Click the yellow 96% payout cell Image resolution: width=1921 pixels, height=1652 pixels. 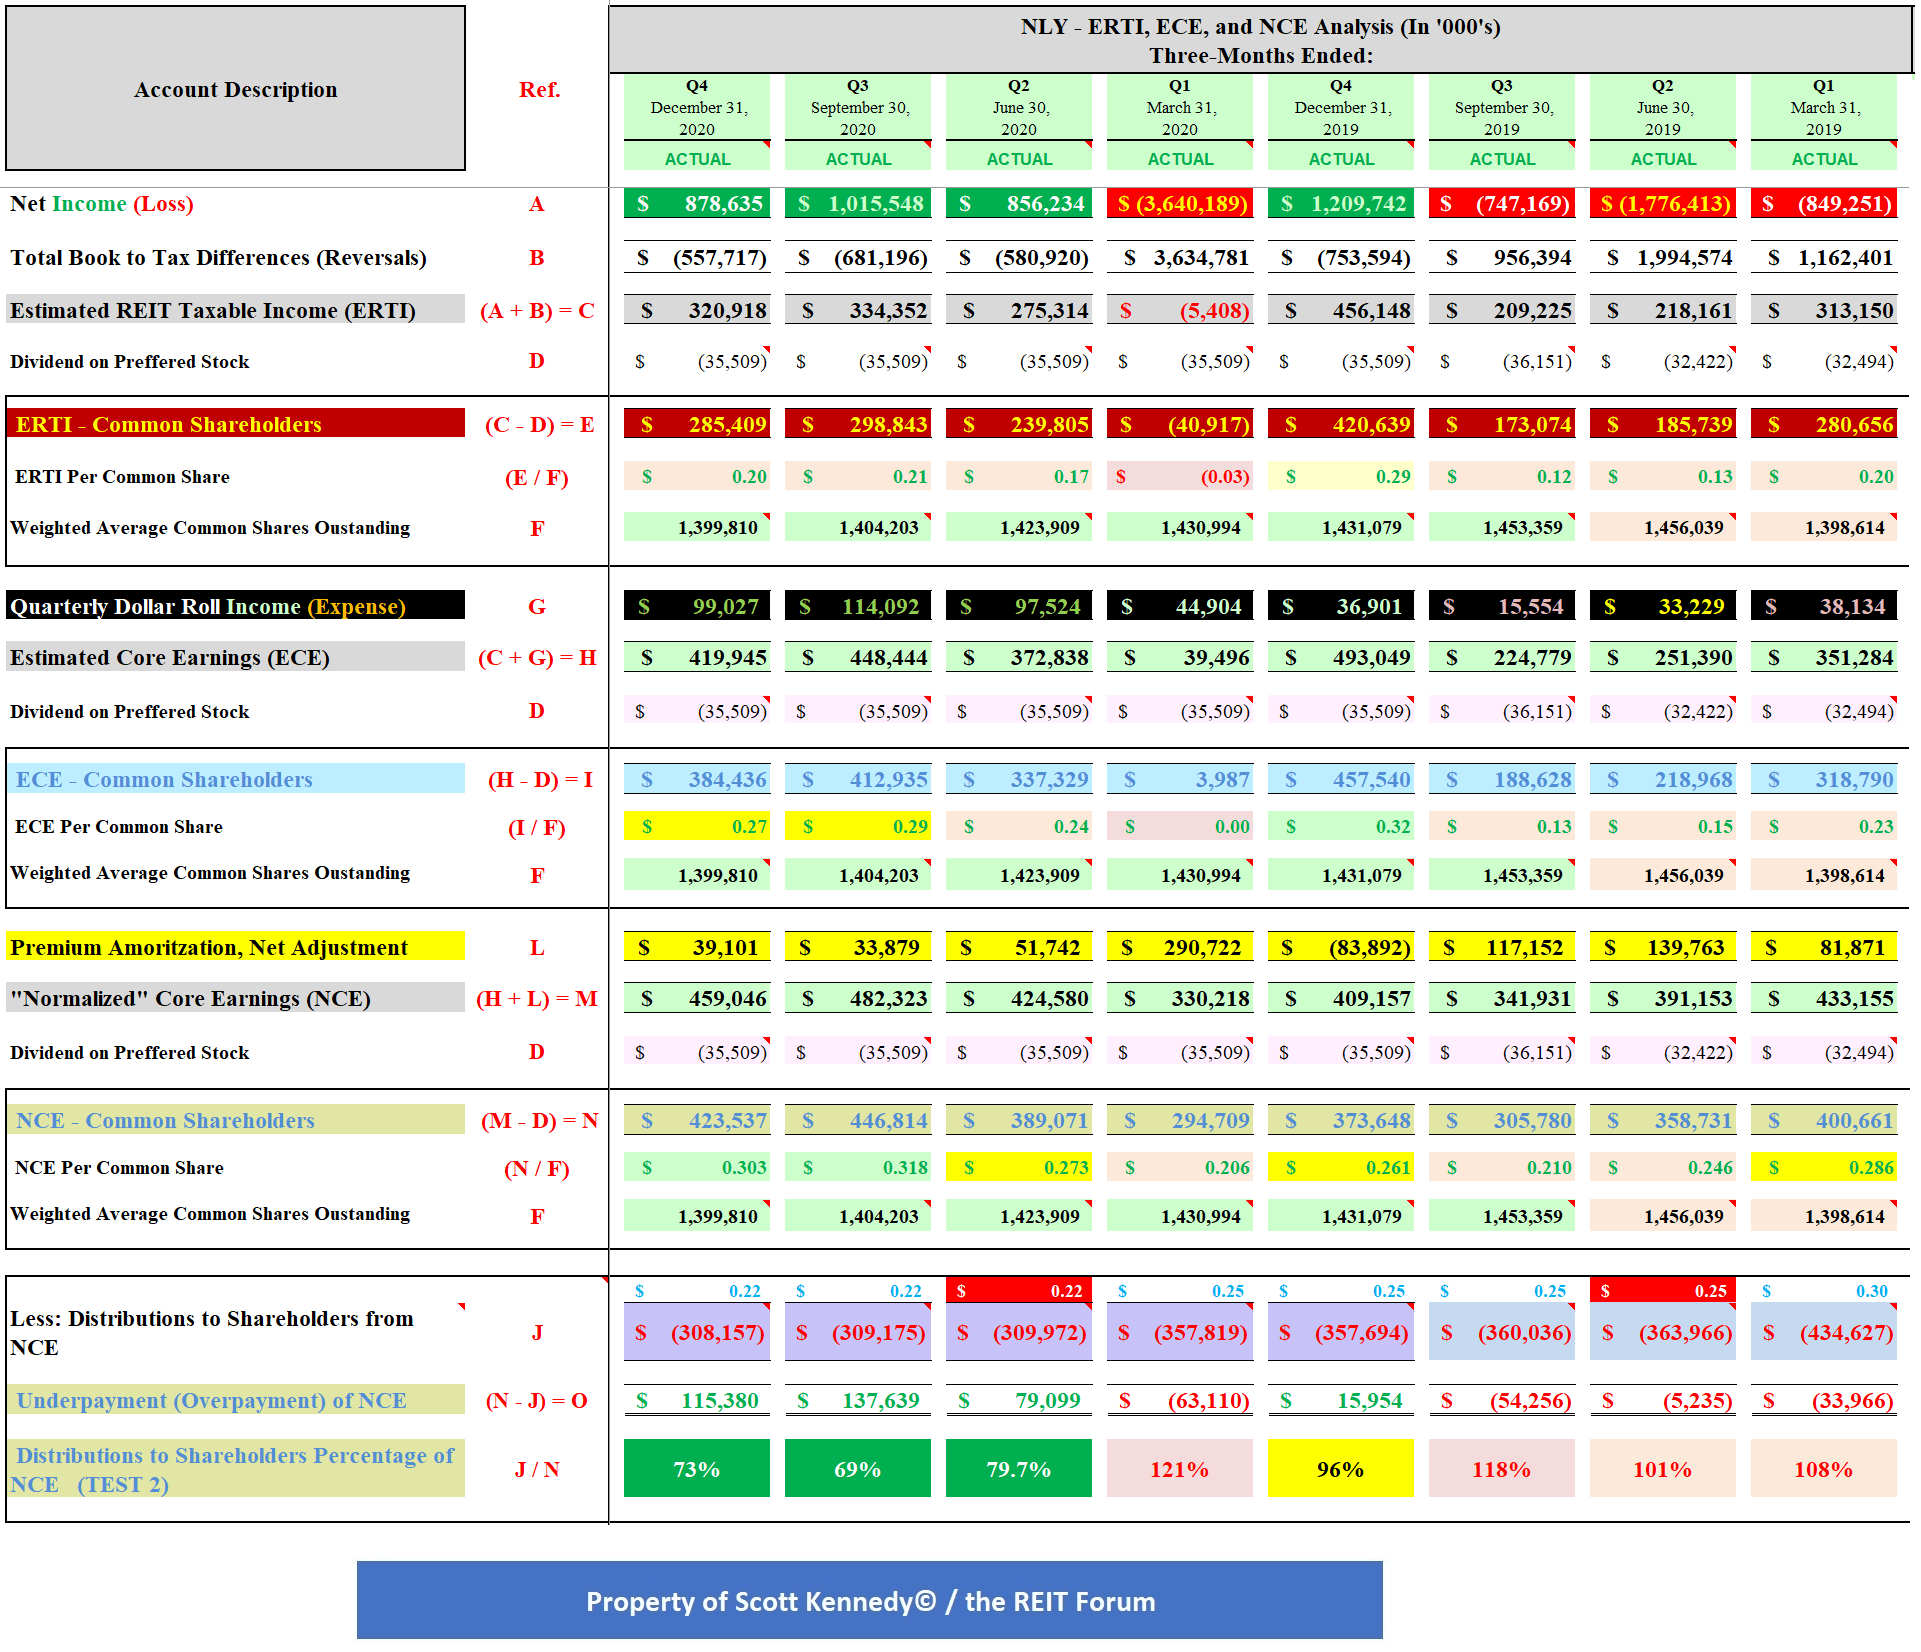coord(1341,1468)
